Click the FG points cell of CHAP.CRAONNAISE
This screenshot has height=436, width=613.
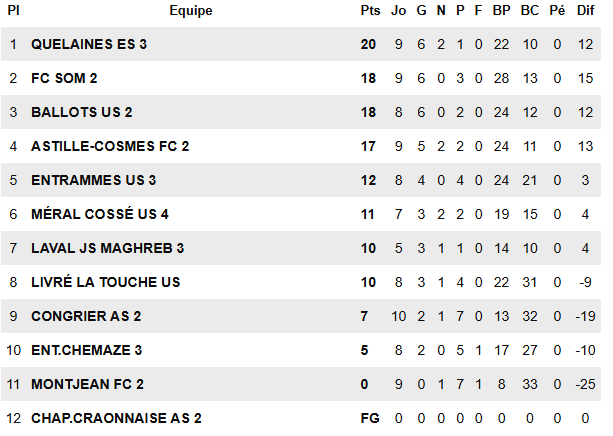point(370,418)
